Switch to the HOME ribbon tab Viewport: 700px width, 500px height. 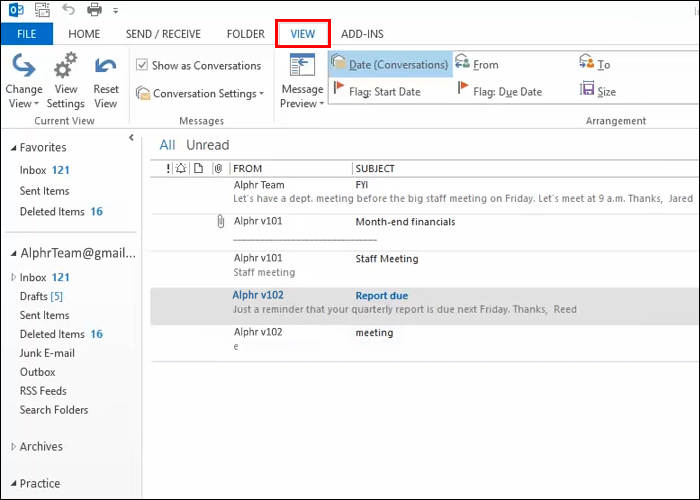coord(84,34)
